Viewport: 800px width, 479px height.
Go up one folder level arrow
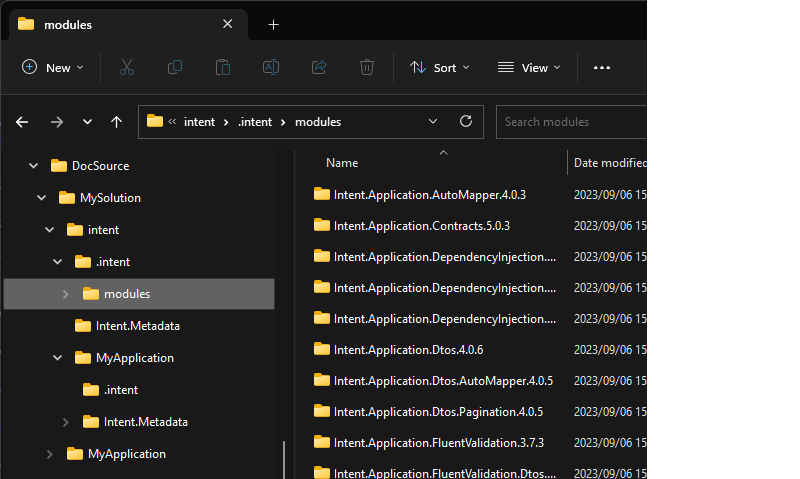116,122
